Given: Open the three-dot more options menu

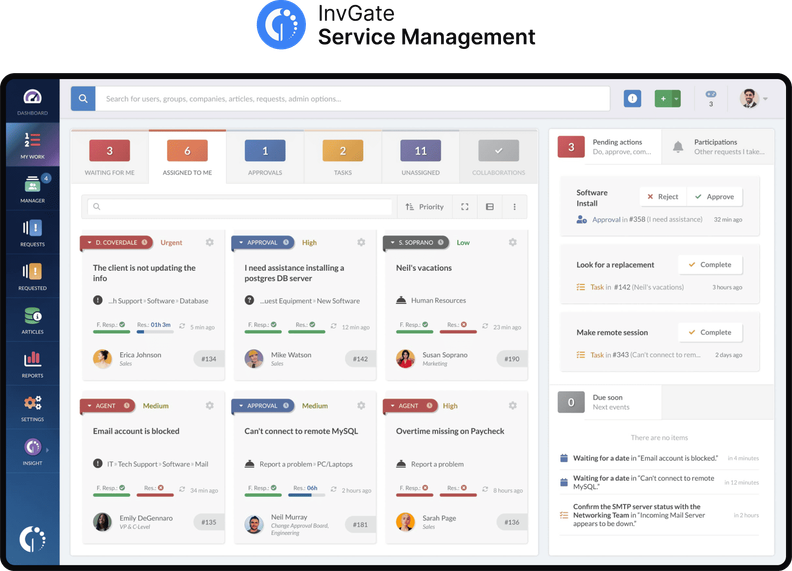Looking at the screenshot, I should click(514, 207).
